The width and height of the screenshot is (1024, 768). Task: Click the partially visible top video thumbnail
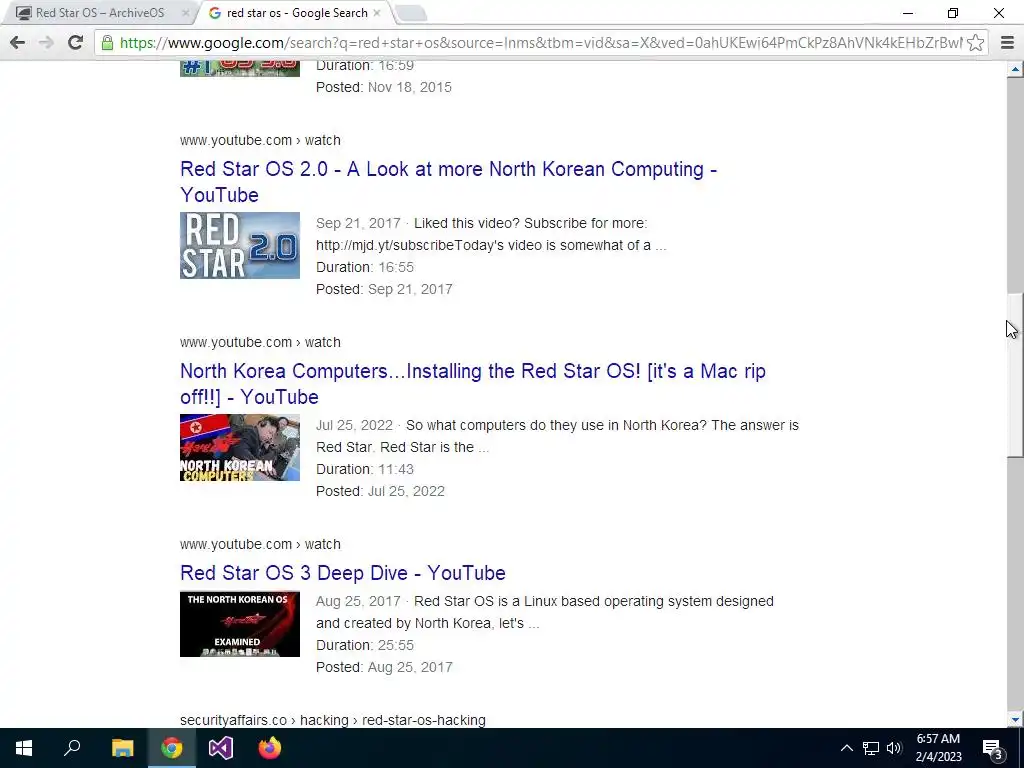click(240, 68)
